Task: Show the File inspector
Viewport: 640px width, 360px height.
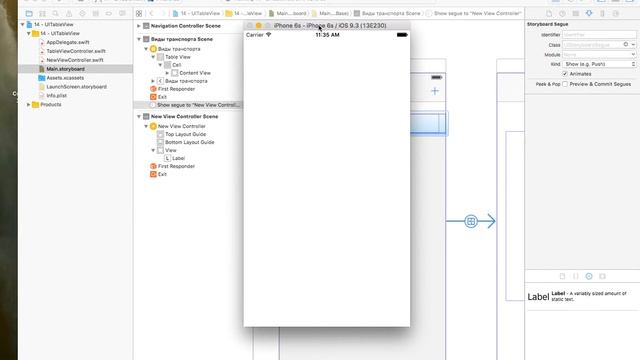Action: (x=549, y=13)
